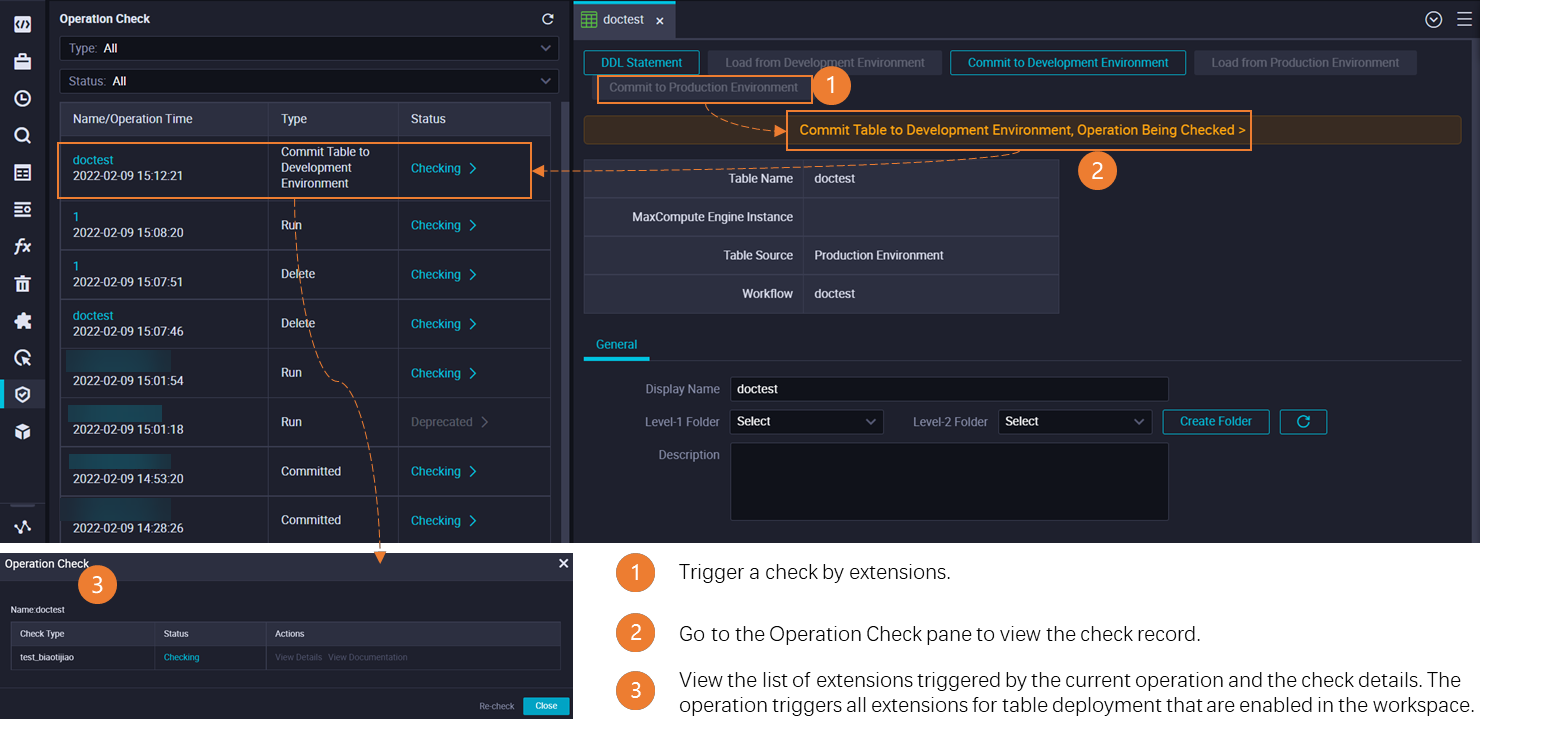Expand Checking status for 14:28:26 Committed row
Screen dimensions: 1546x730
coord(444,521)
